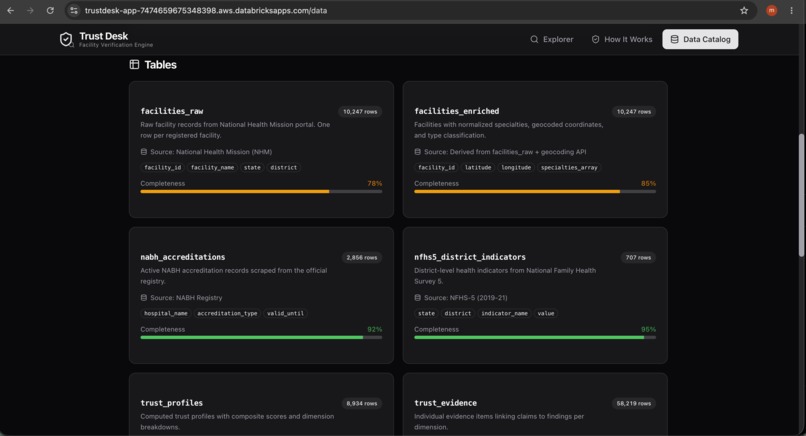Click database icon beside National Health Mission source

143,152
